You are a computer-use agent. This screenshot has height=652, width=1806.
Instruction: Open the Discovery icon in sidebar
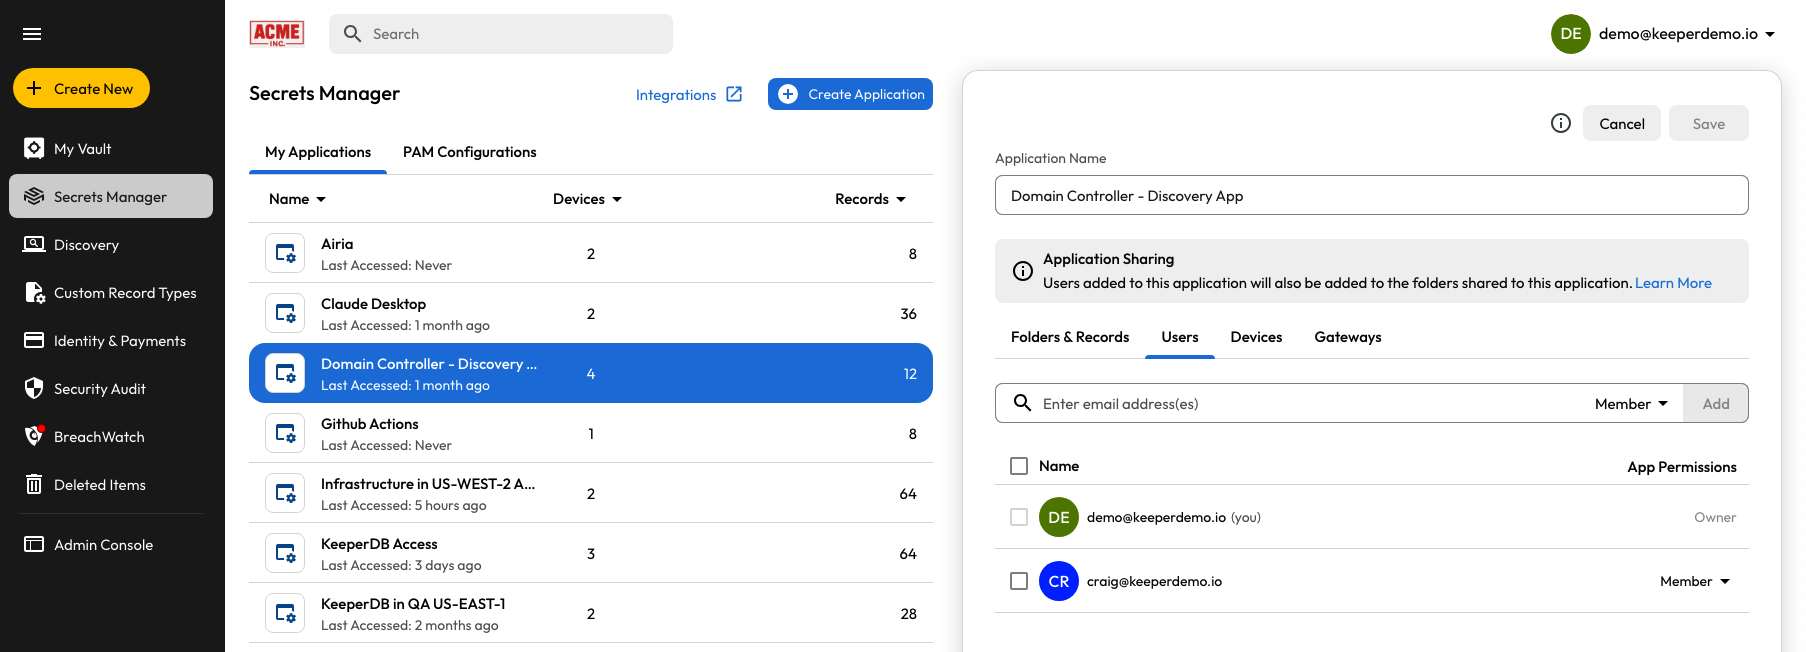(x=34, y=245)
